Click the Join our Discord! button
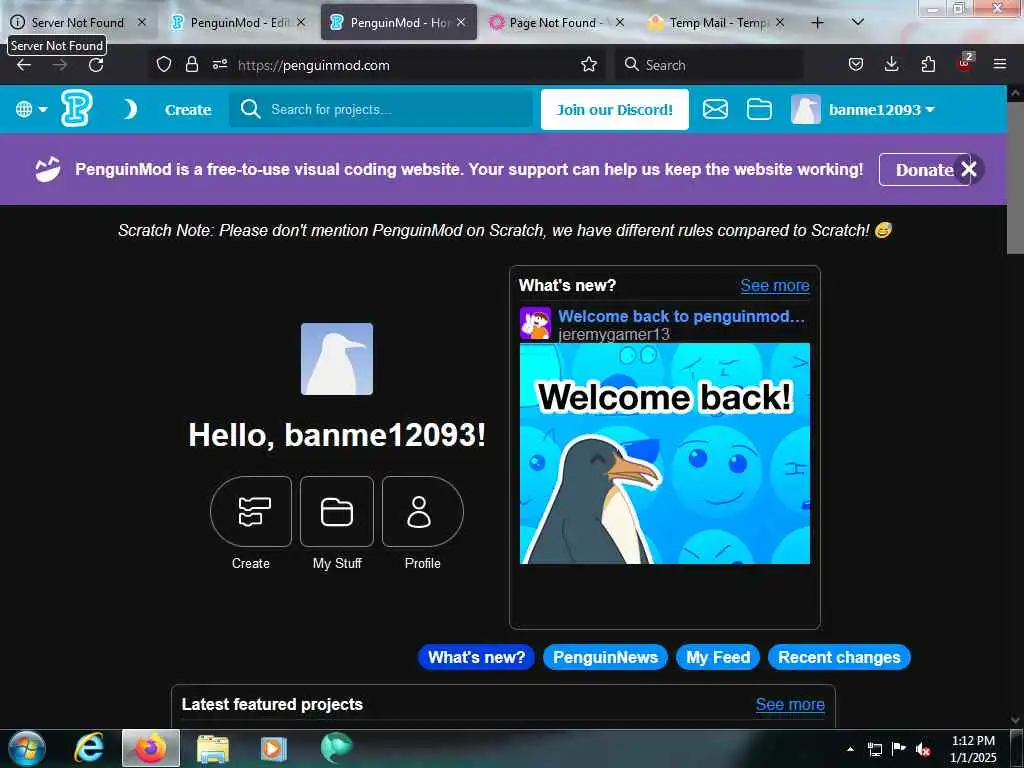Viewport: 1024px width, 768px height. [x=615, y=110]
